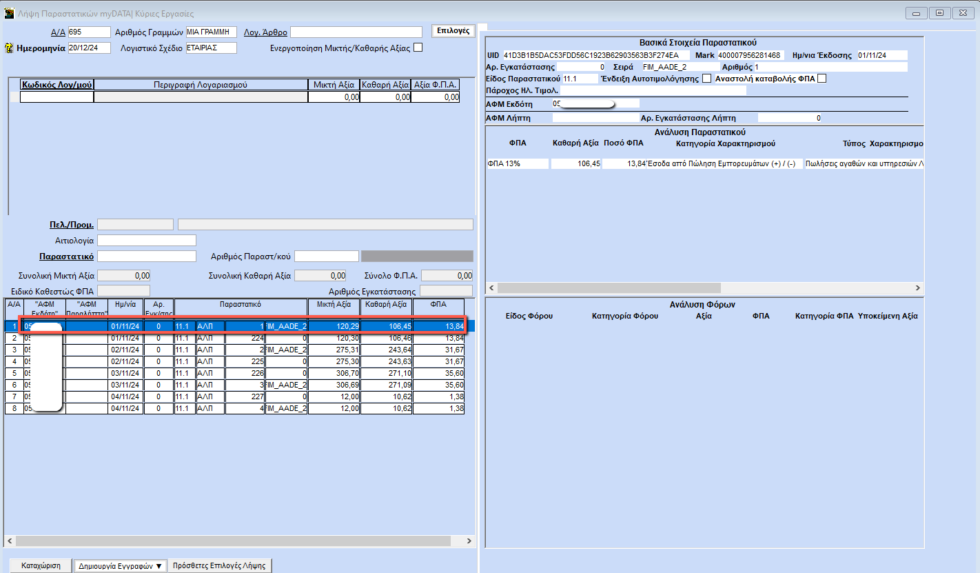Open the Δημιουργία Εγγραφών dropdown

pos(121,565)
